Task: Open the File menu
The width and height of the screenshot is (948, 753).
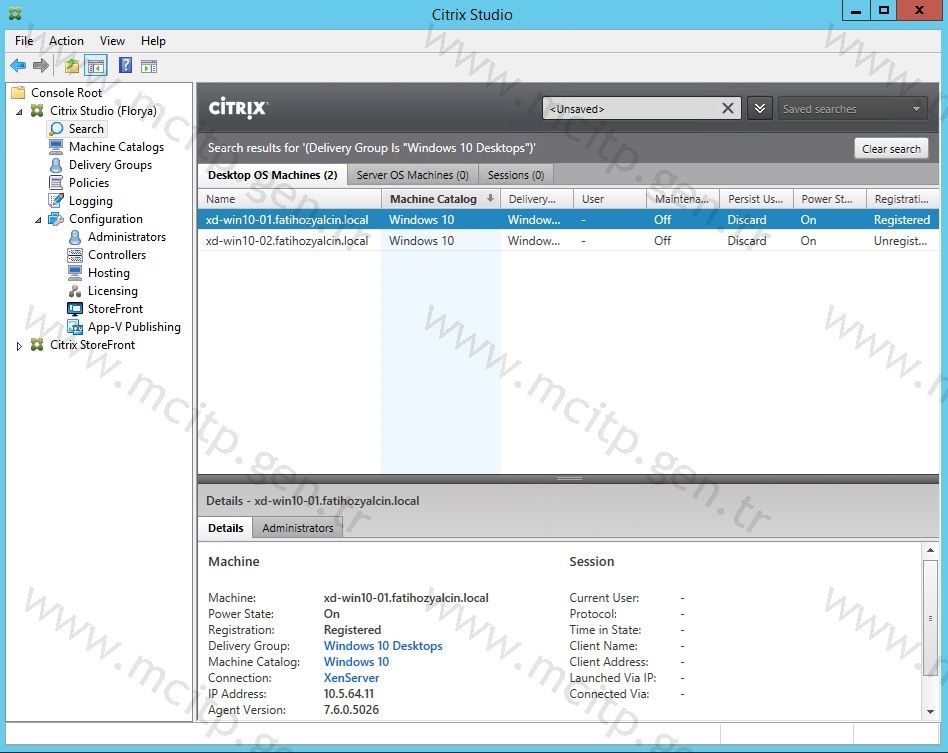Action: (24, 41)
